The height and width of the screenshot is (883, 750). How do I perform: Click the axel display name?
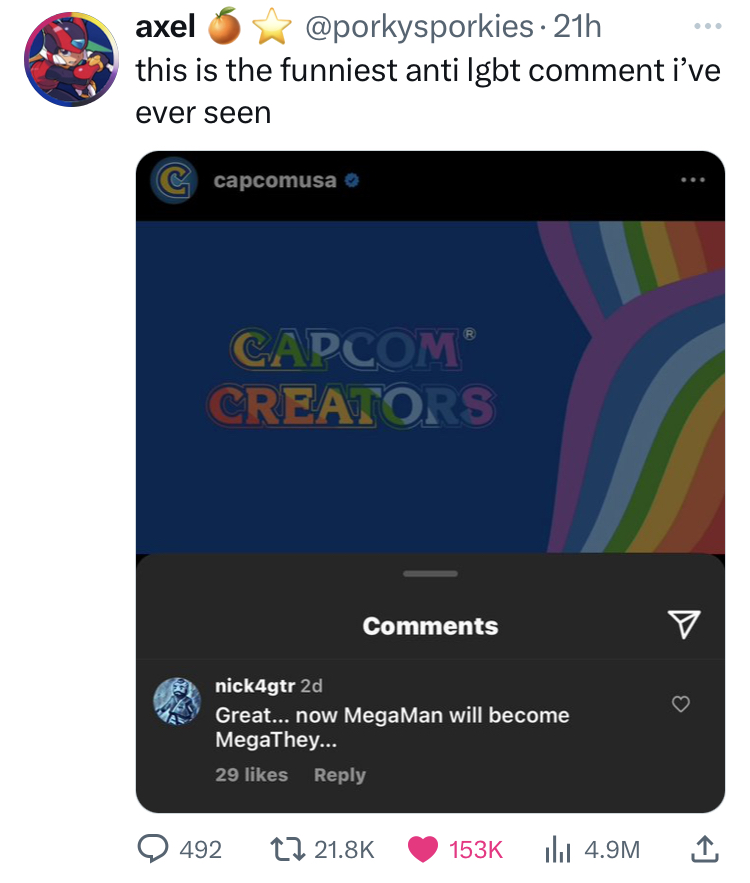tap(166, 26)
